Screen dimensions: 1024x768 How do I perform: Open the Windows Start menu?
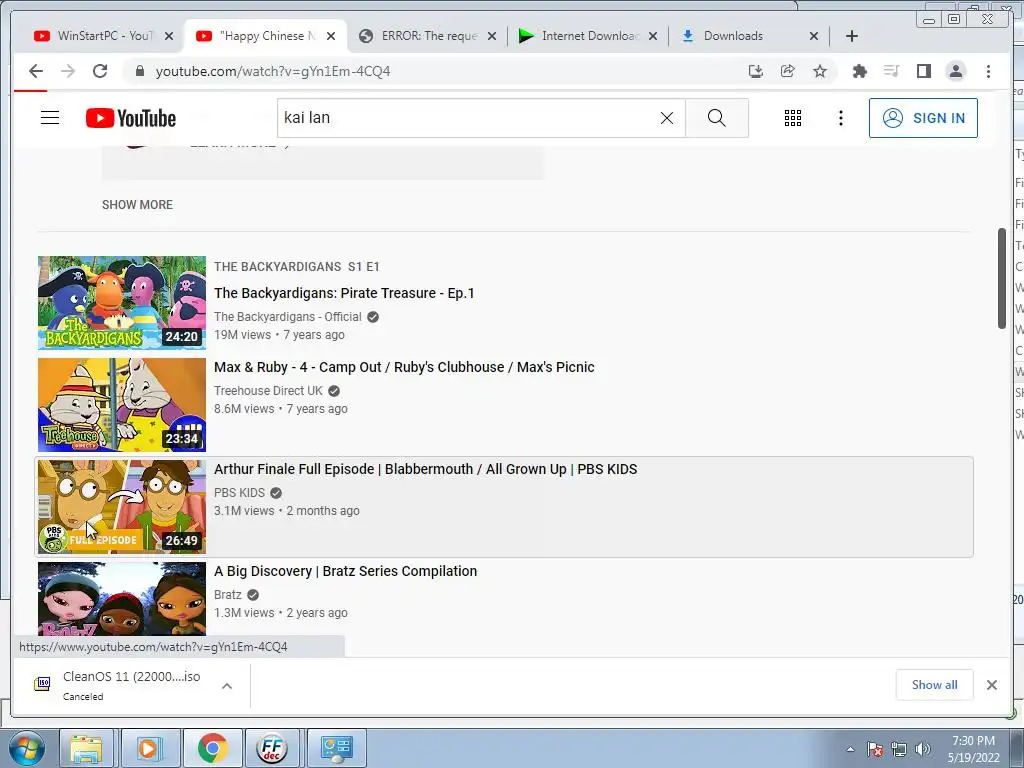25,748
